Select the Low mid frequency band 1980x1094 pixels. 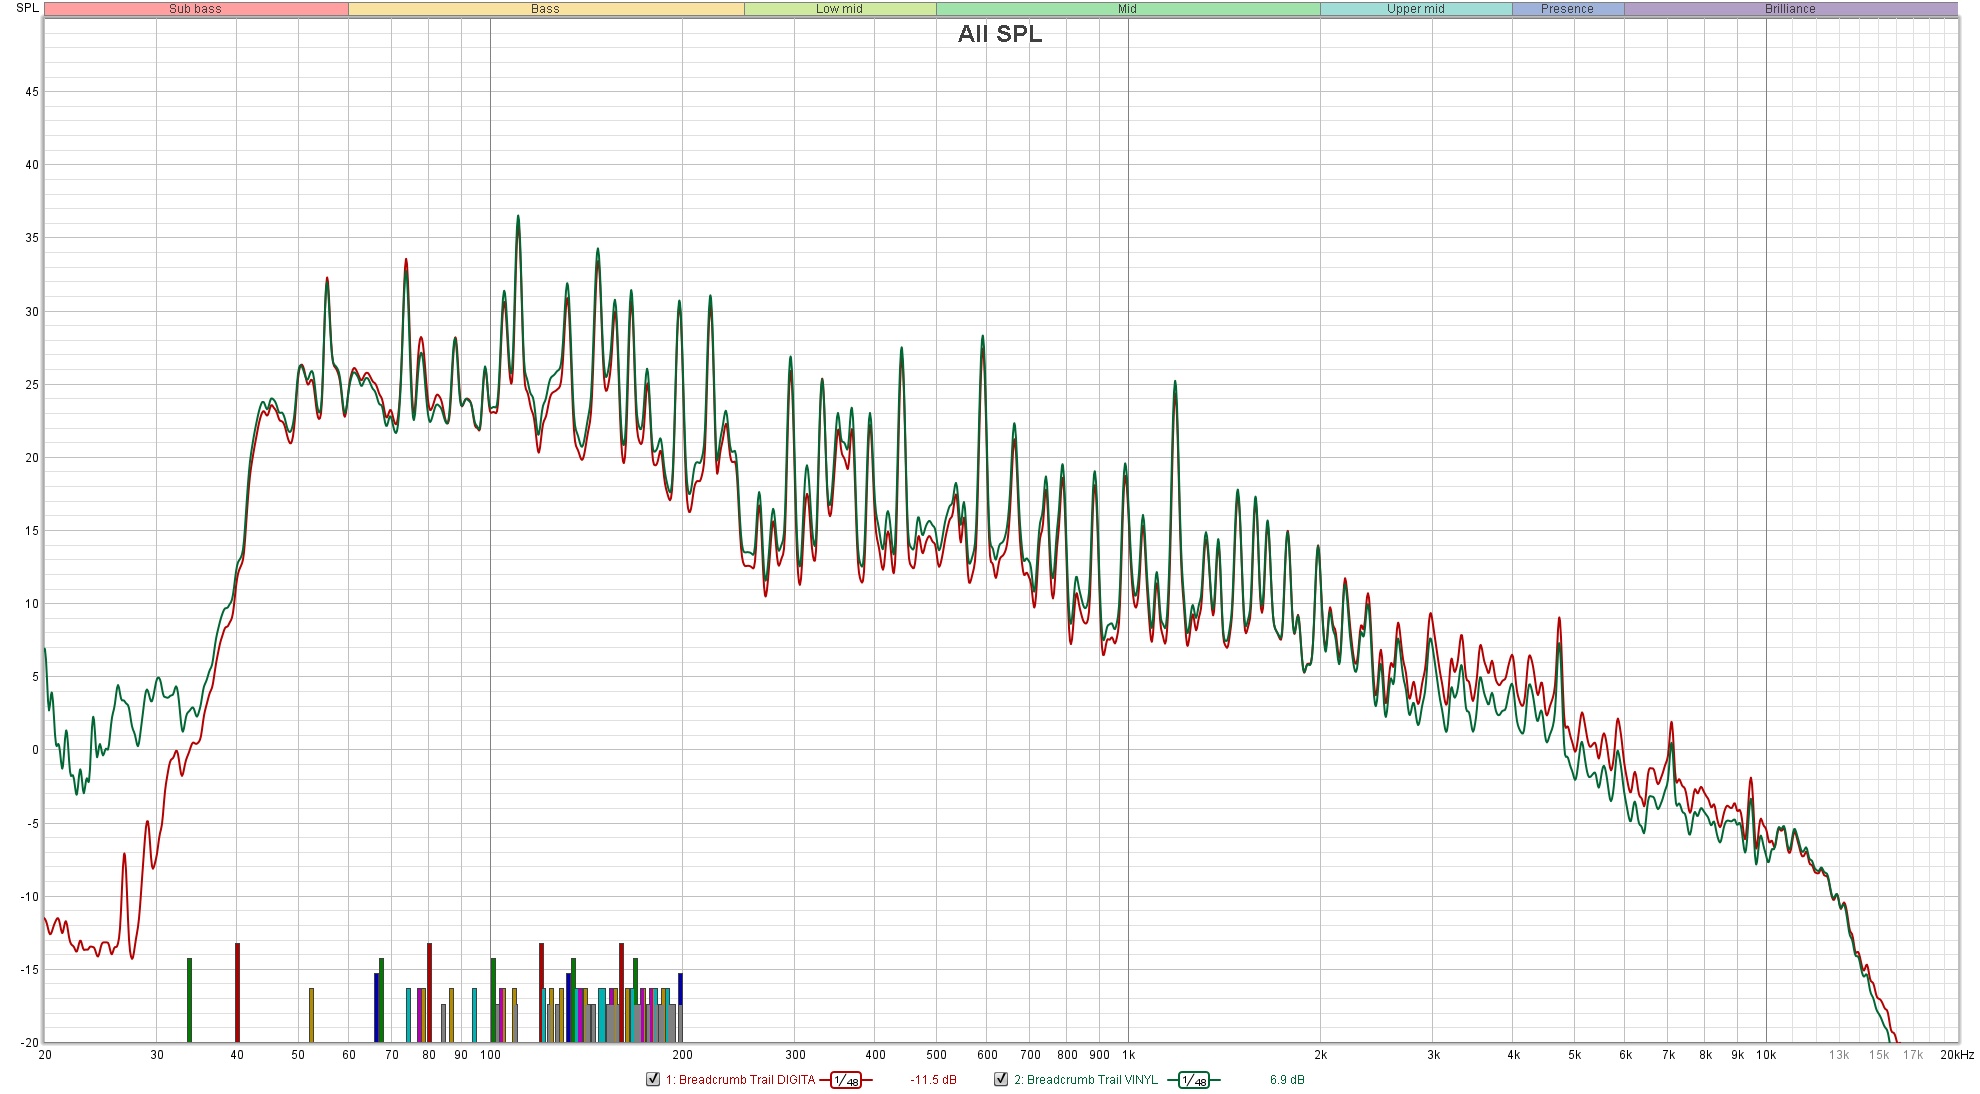(x=839, y=9)
